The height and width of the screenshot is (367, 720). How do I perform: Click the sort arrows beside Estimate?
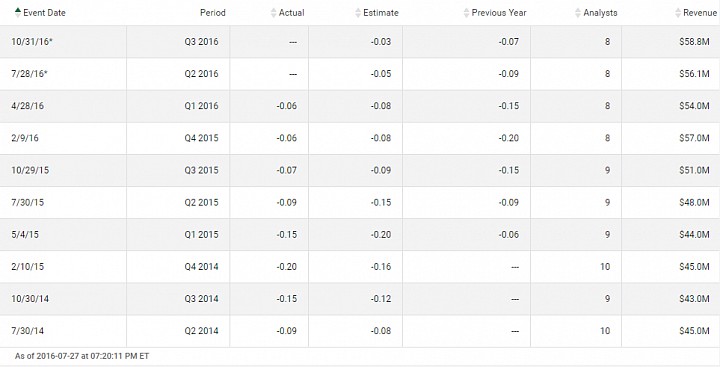tap(358, 13)
